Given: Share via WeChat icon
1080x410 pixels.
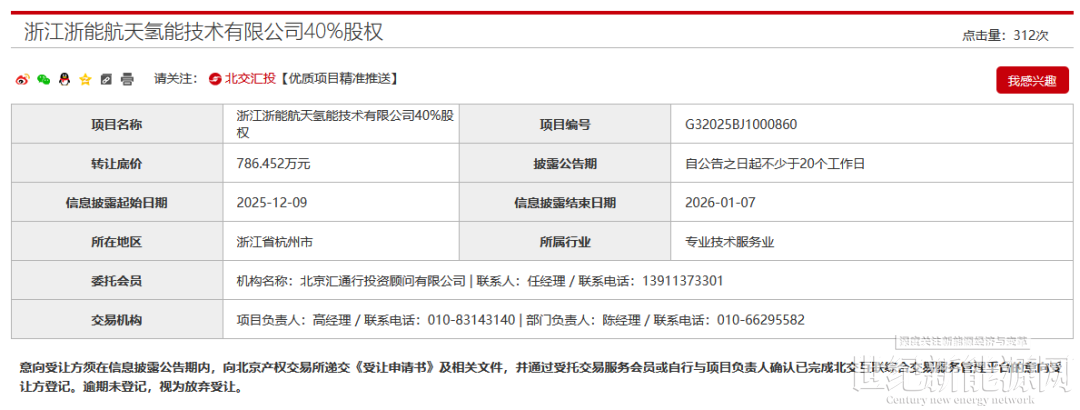Looking at the screenshot, I should pos(43,79).
